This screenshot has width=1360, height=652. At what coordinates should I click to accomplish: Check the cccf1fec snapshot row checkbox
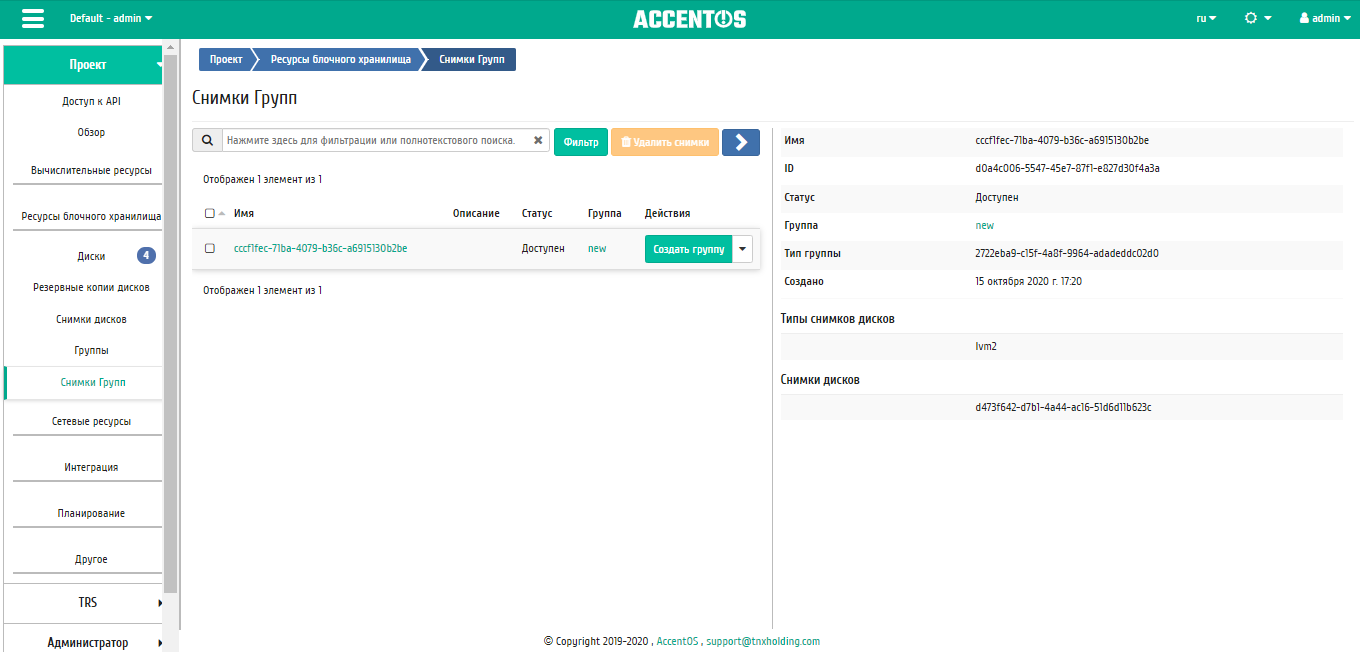click(x=210, y=248)
